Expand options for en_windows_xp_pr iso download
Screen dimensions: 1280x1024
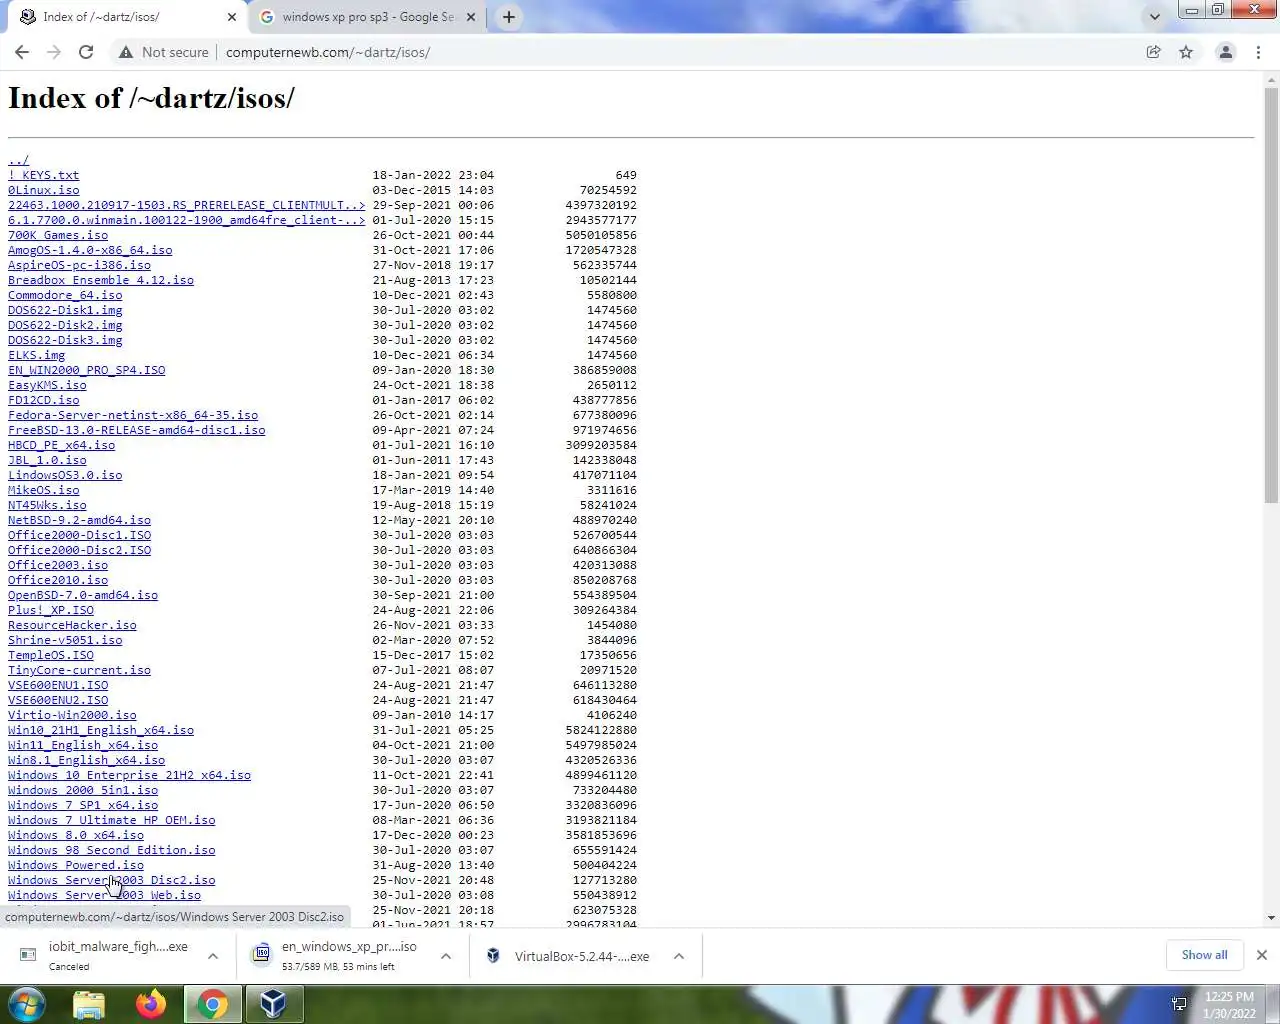click(x=446, y=956)
